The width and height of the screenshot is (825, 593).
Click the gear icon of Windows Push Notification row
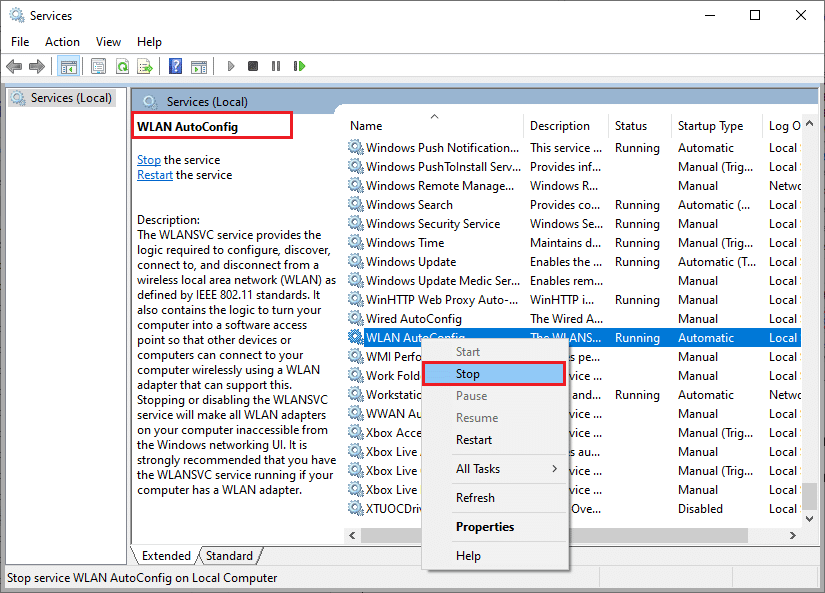(356, 147)
